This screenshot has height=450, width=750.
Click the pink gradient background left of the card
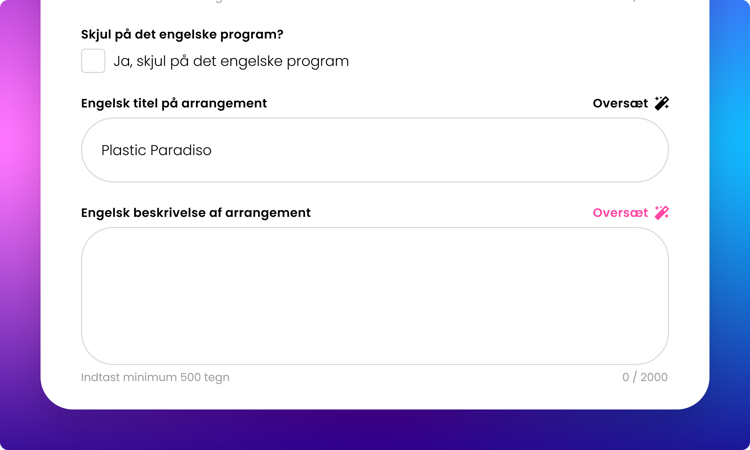pyautogui.click(x=19, y=143)
